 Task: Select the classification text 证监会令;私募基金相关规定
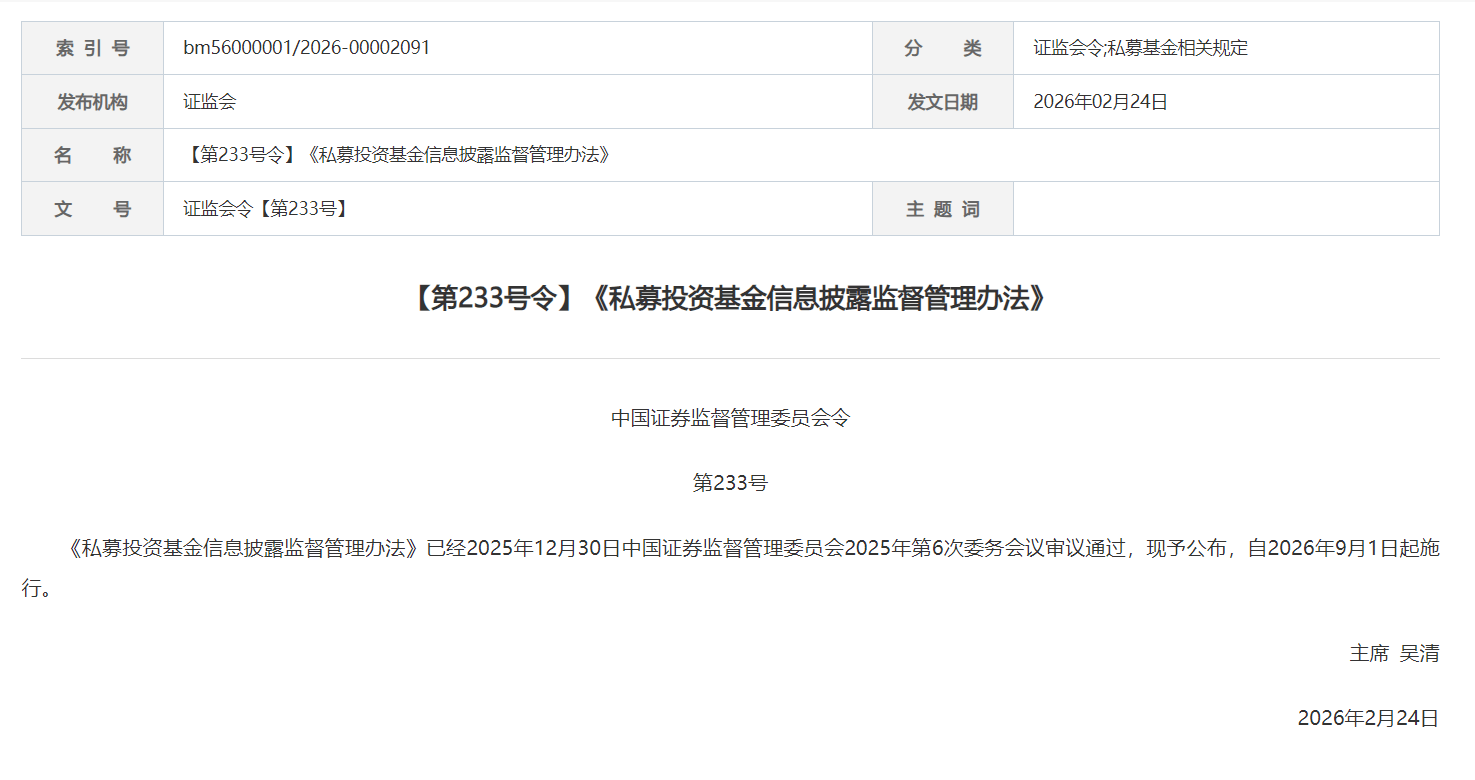(x=1141, y=47)
